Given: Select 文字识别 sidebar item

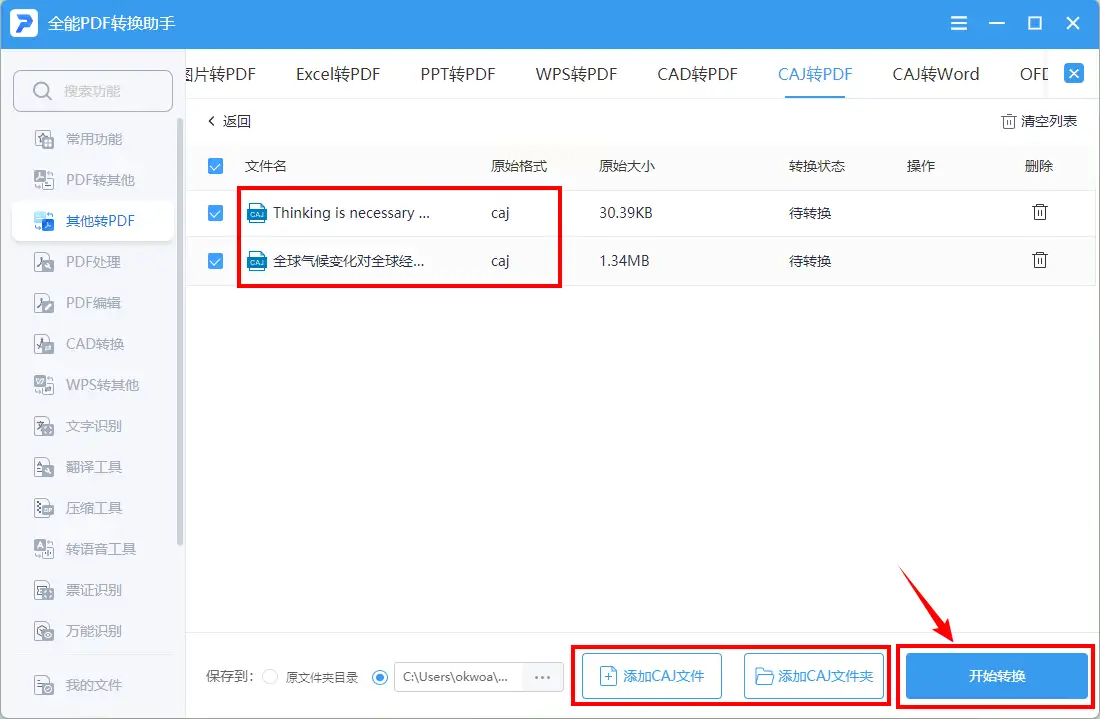Looking at the screenshot, I should point(93,426).
